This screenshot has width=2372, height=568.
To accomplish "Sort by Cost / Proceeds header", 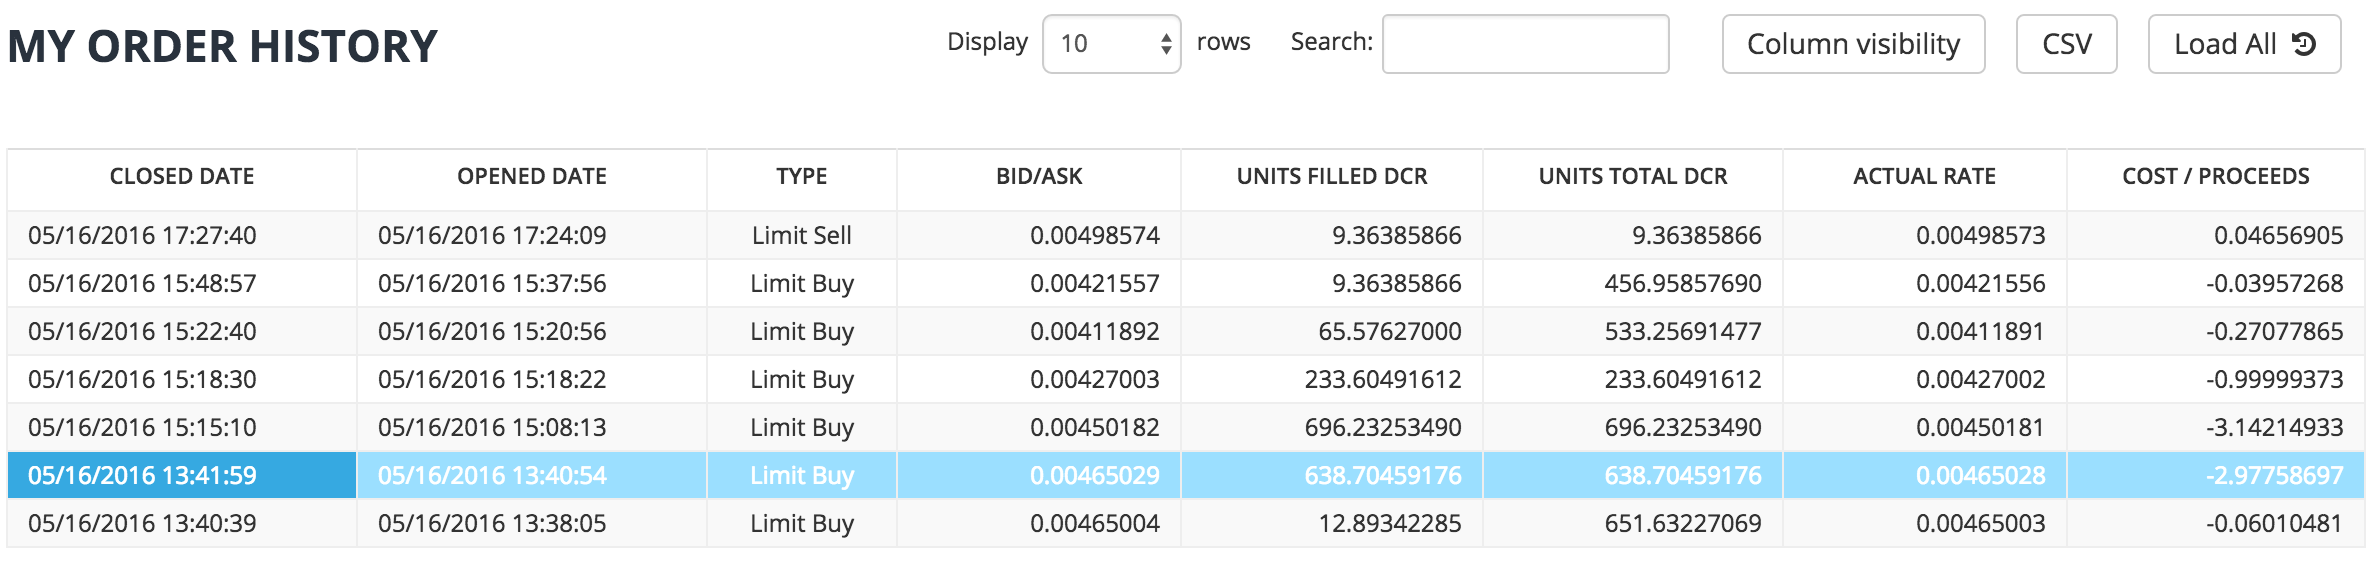I will tap(2216, 177).
